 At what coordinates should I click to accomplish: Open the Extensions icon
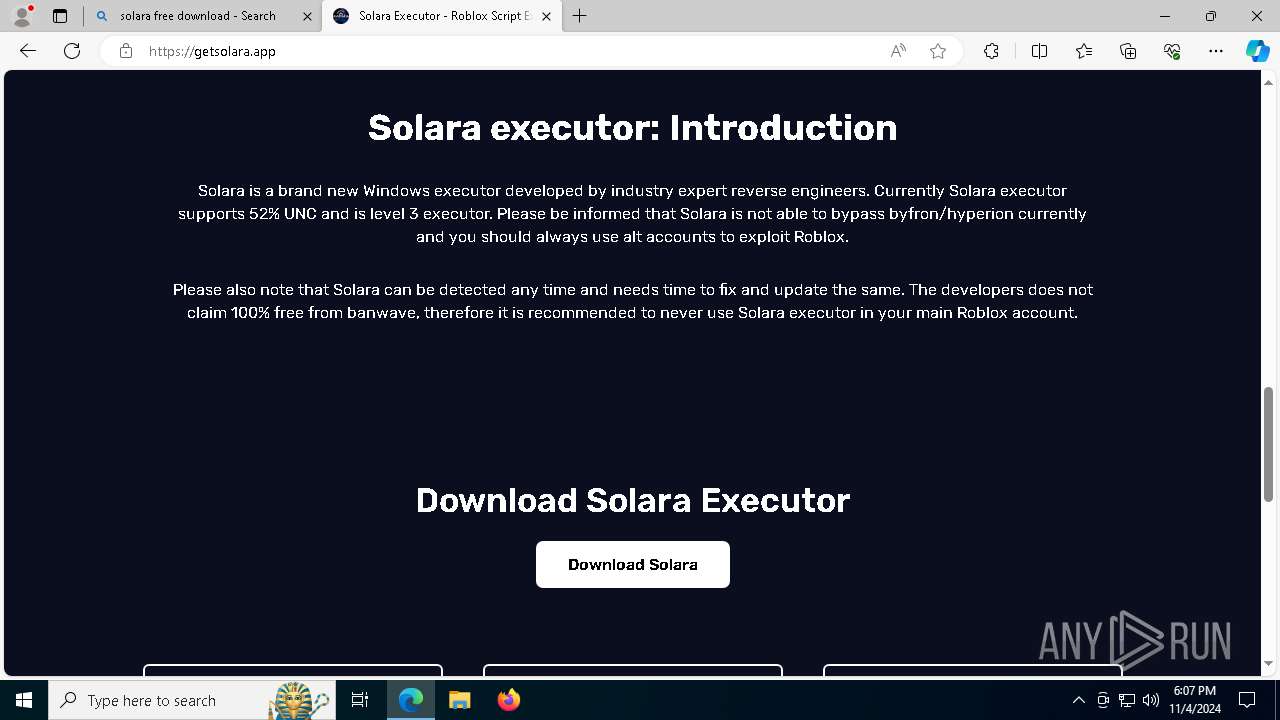click(991, 51)
